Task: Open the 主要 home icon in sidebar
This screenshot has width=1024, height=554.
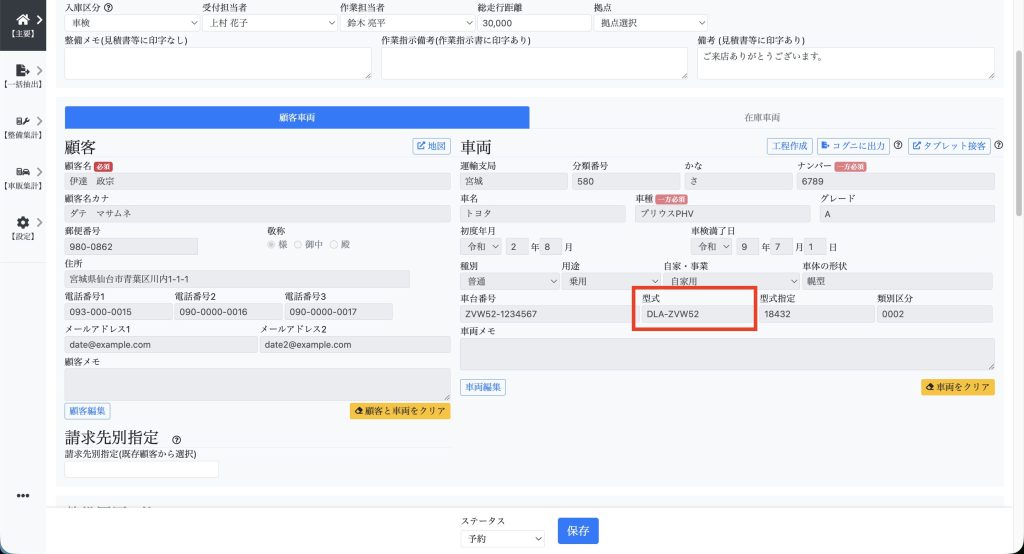Action: 23,19
